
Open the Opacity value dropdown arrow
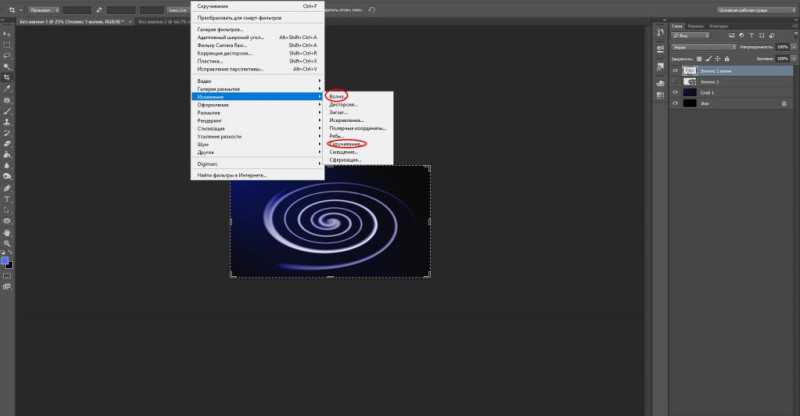pos(793,47)
